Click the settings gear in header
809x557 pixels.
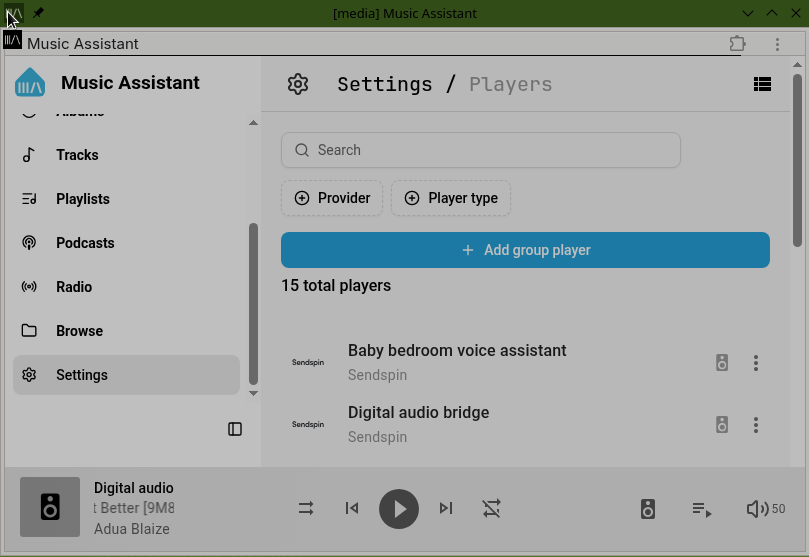[x=297, y=84]
